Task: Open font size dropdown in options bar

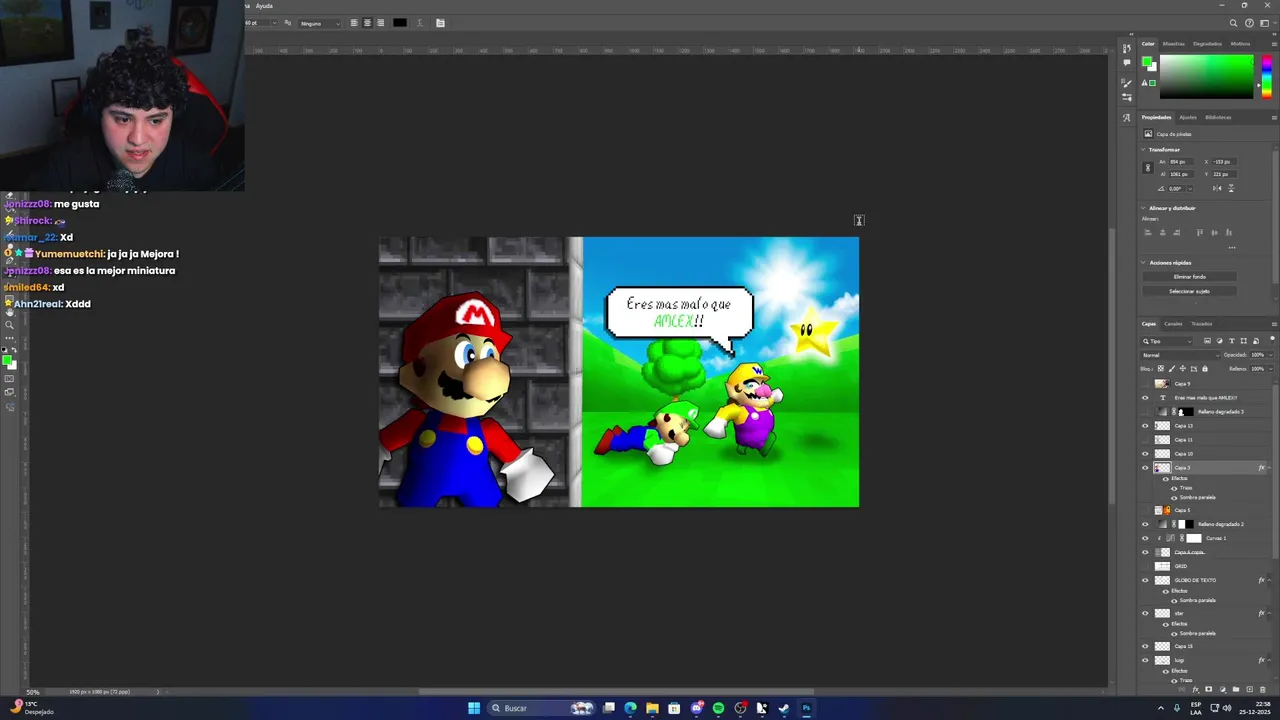Action: click(x=275, y=23)
